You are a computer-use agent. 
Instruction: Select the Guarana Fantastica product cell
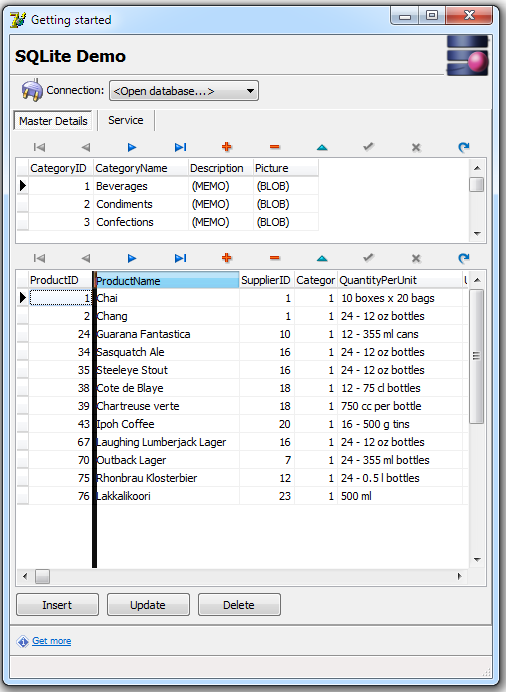coord(167,334)
